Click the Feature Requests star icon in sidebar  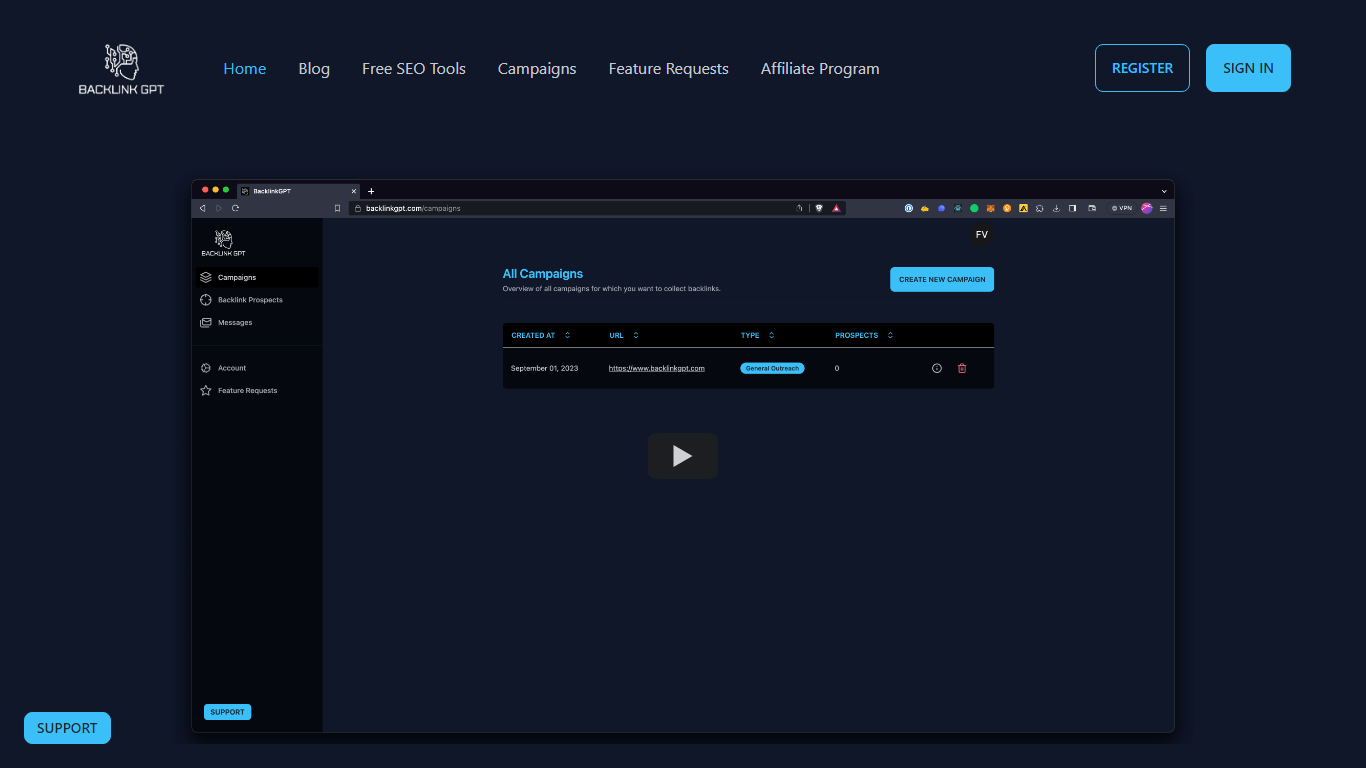tap(206, 391)
